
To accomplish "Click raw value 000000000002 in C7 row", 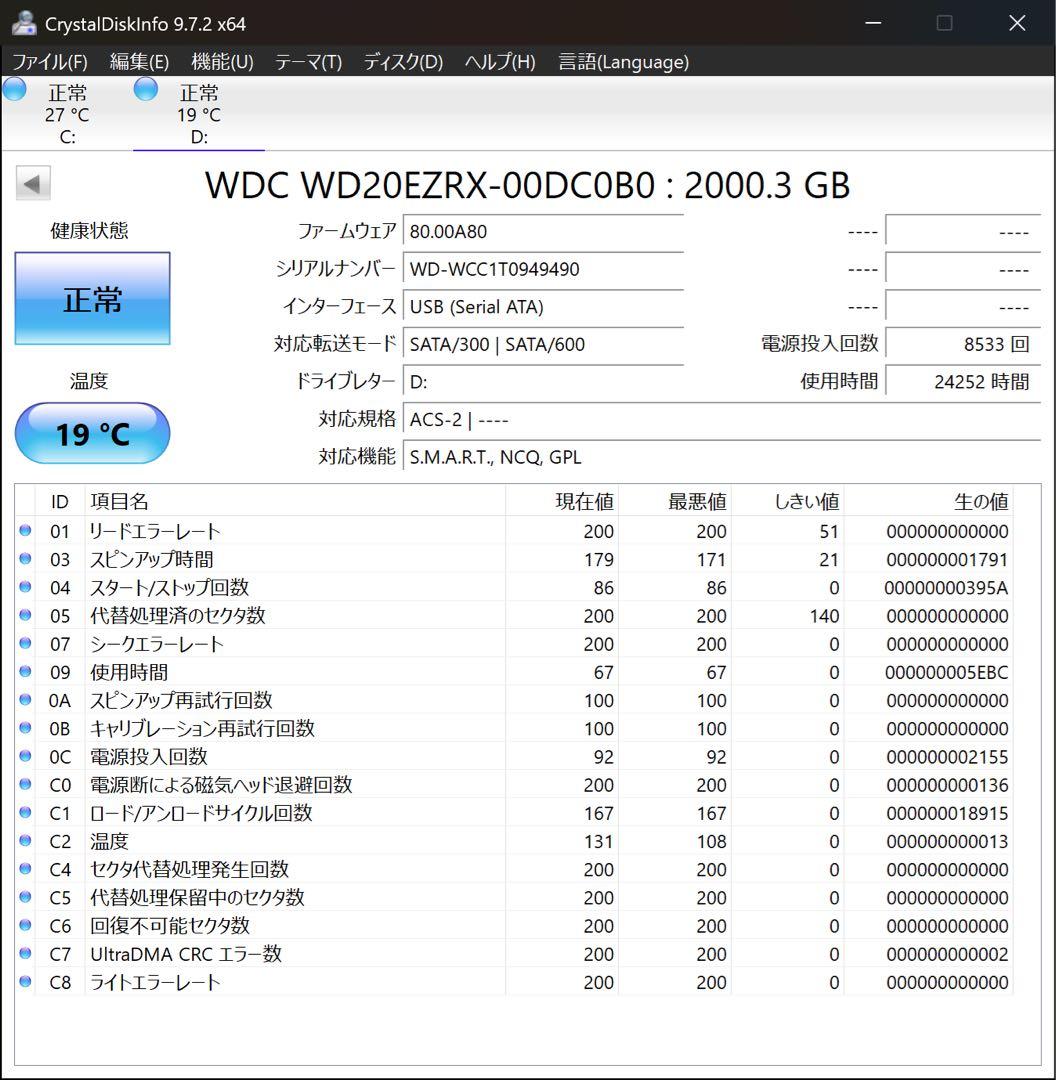I will pyautogui.click(x=947, y=955).
